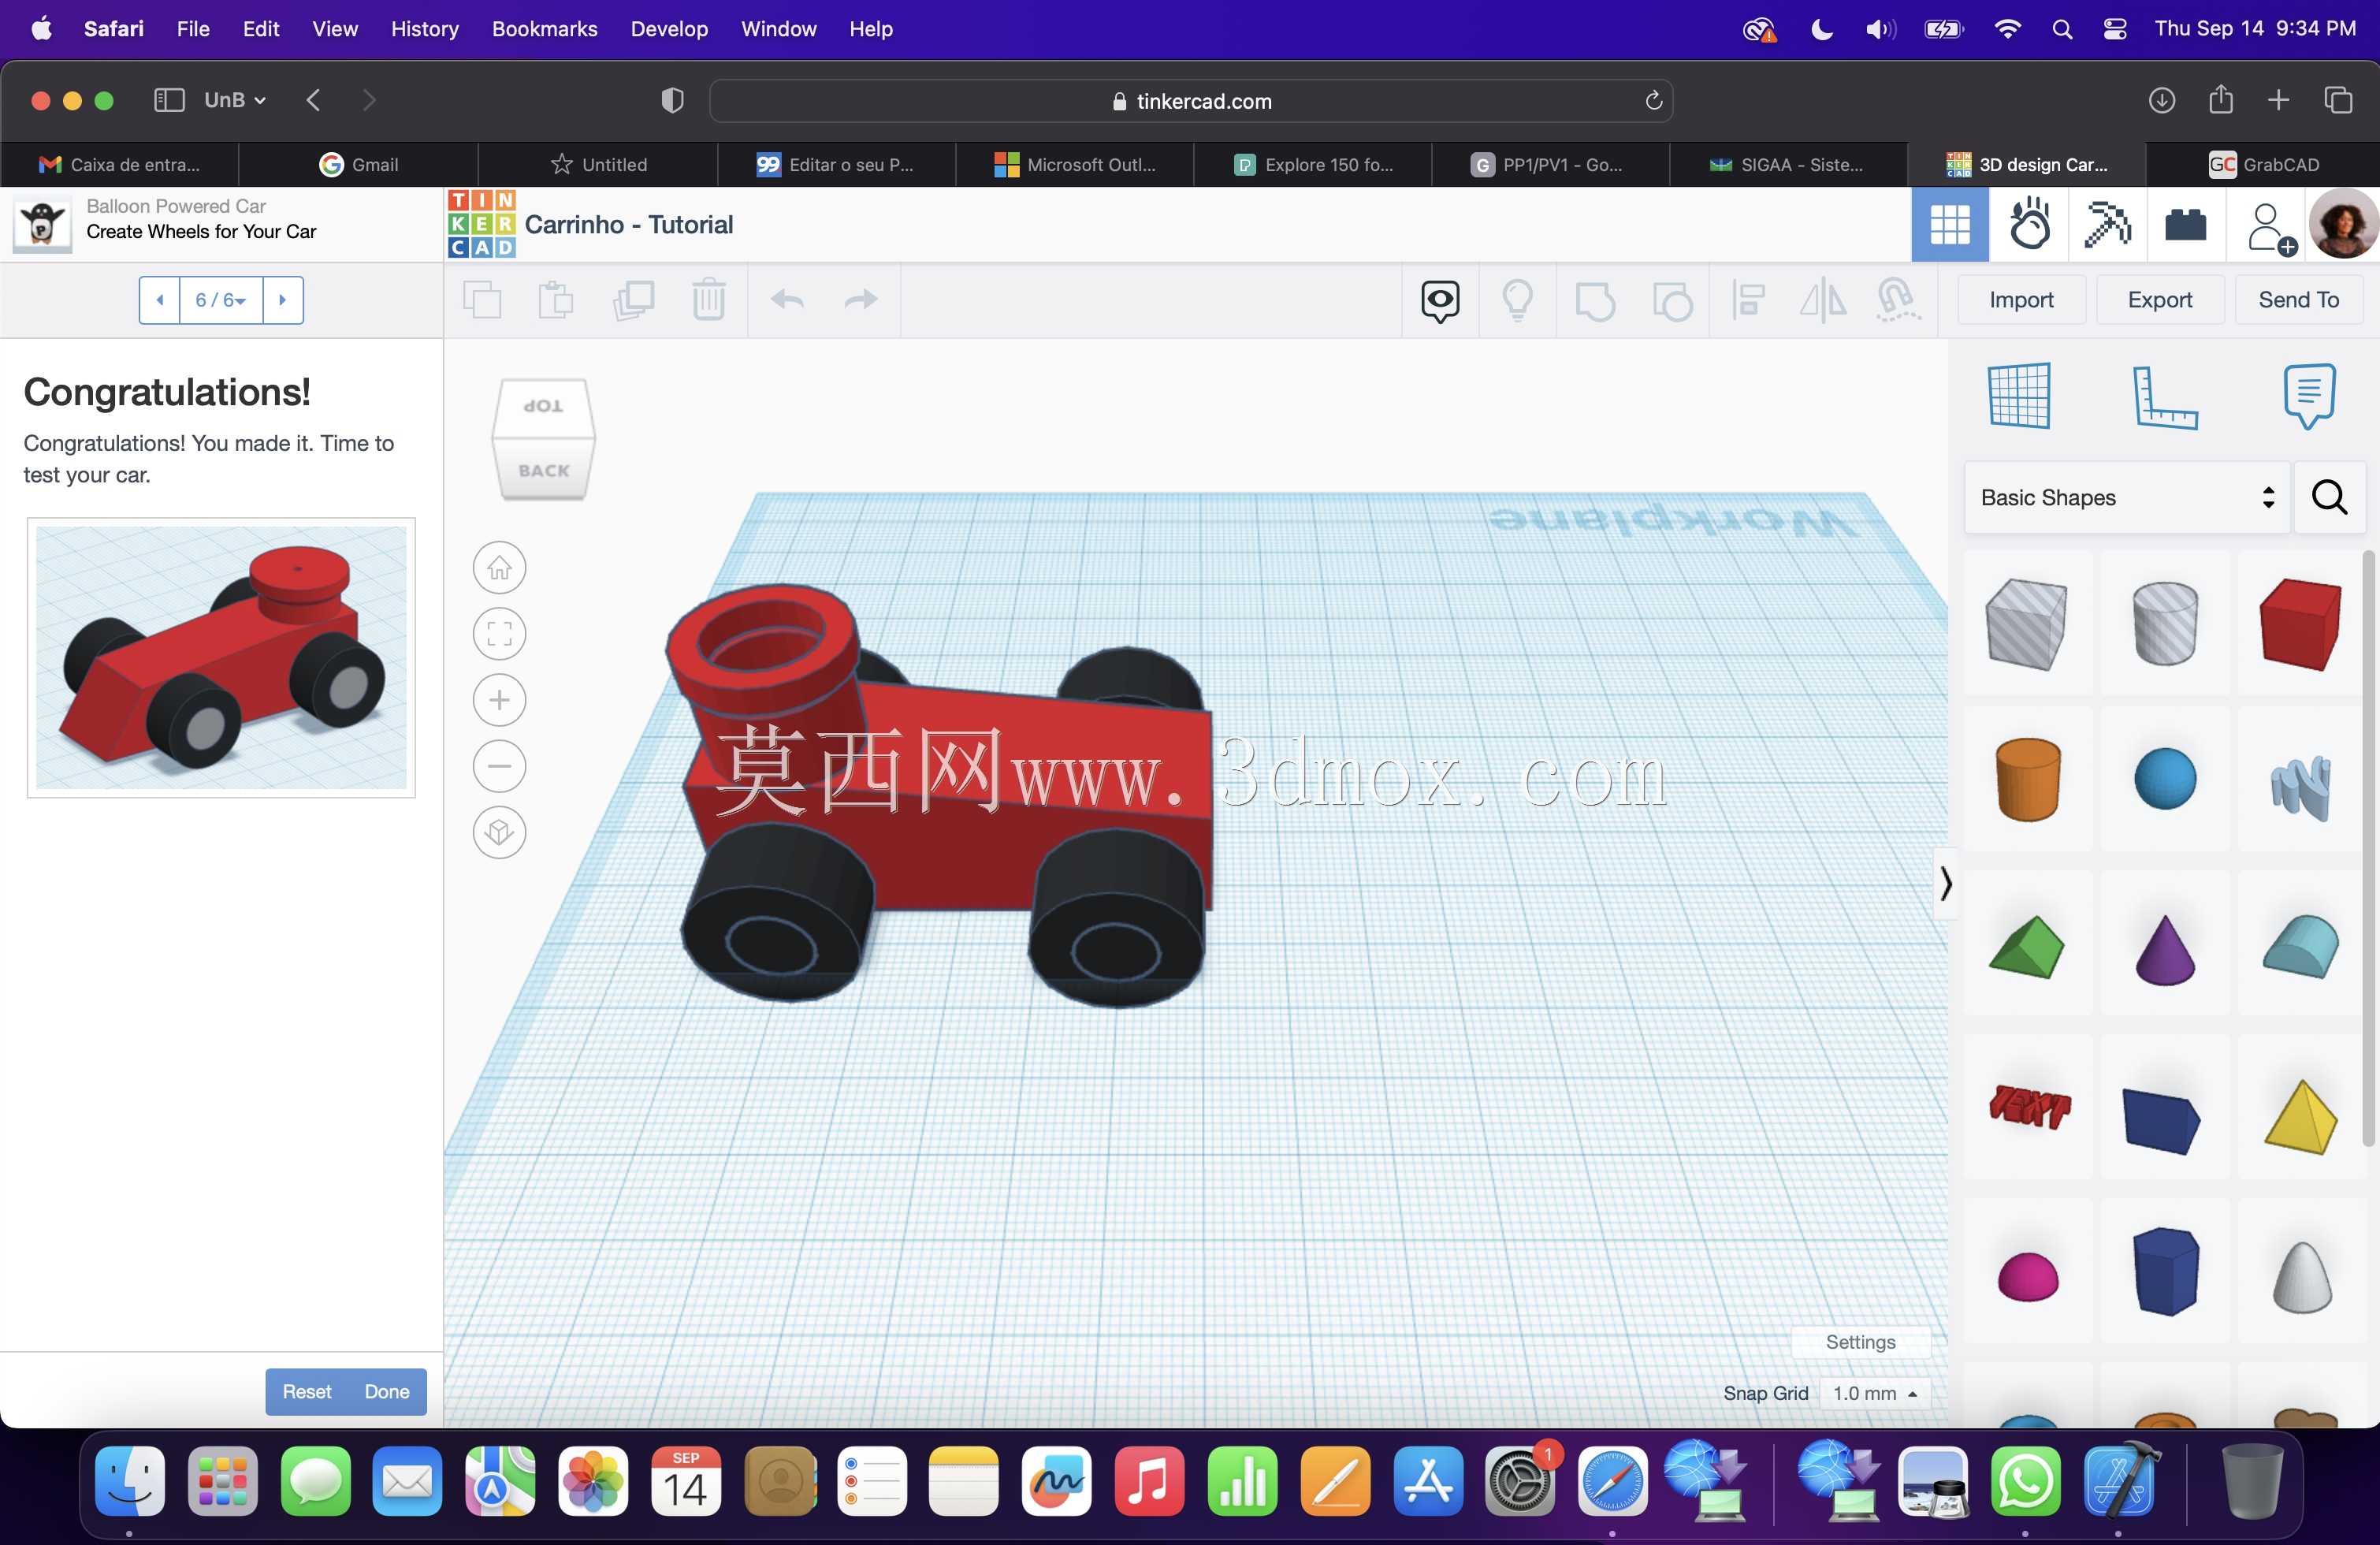The height and width of the screenshot is (1545, 2380).
Task: Click the Home view button
Action: [x=499, y=568]
